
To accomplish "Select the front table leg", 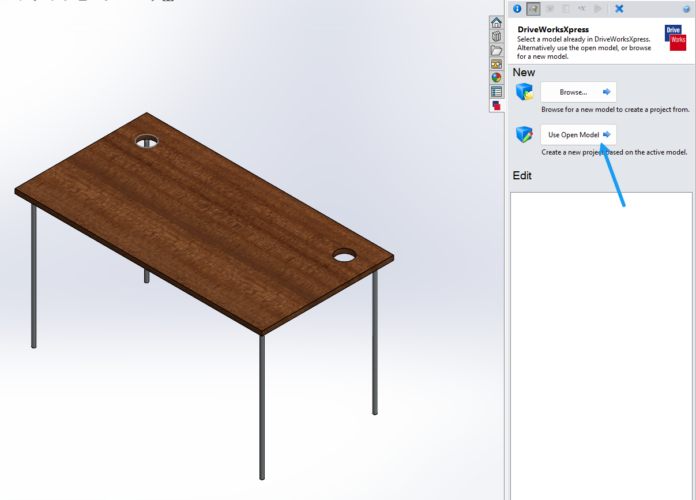I will pos(262,407).
